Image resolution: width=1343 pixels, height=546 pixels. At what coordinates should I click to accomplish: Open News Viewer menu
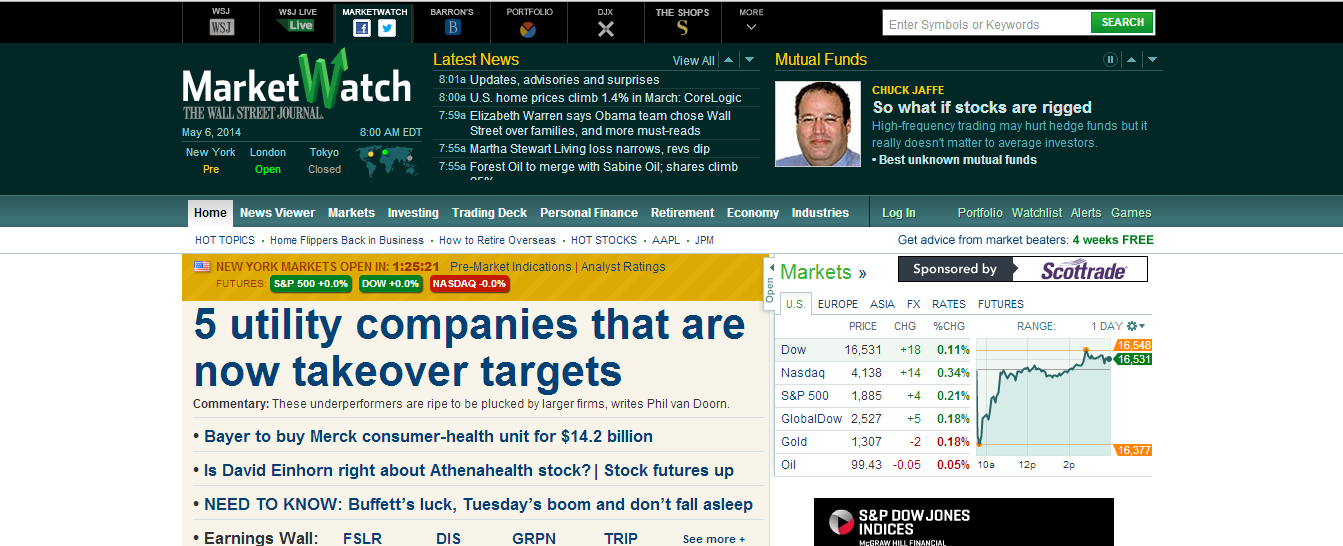point(277,213)
